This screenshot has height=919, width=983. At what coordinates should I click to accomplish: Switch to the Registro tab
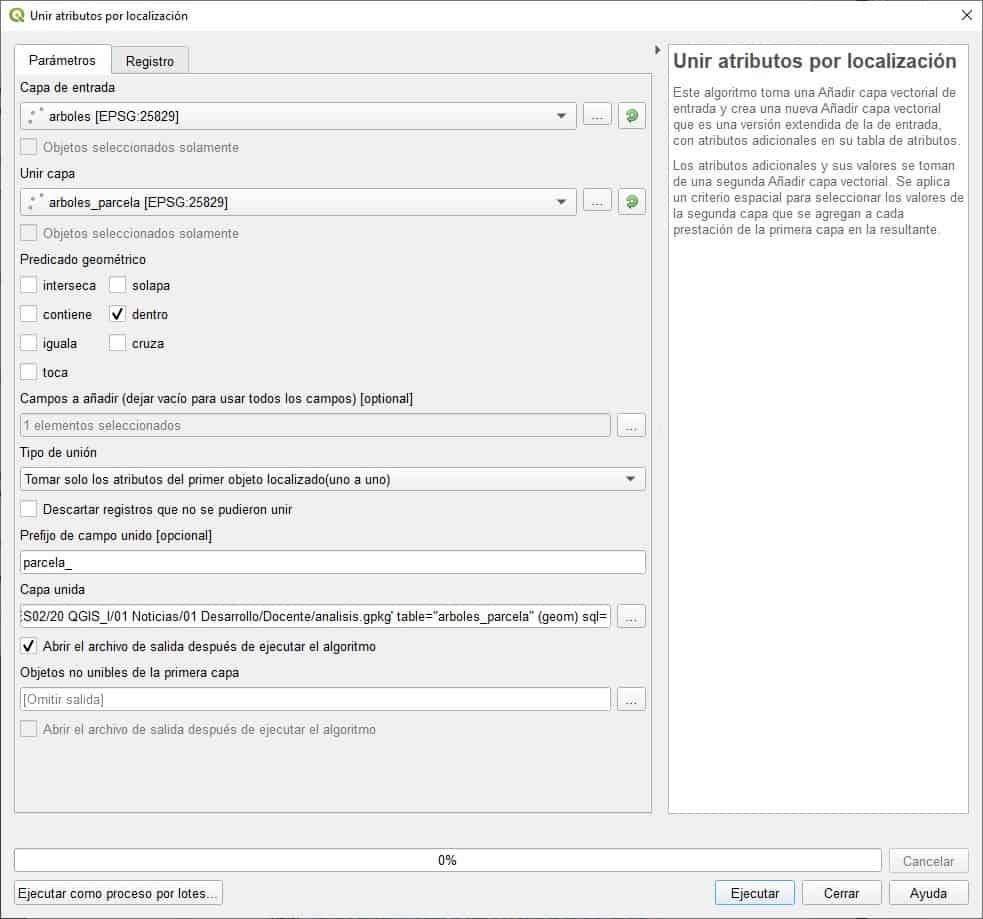coord(150,61)
